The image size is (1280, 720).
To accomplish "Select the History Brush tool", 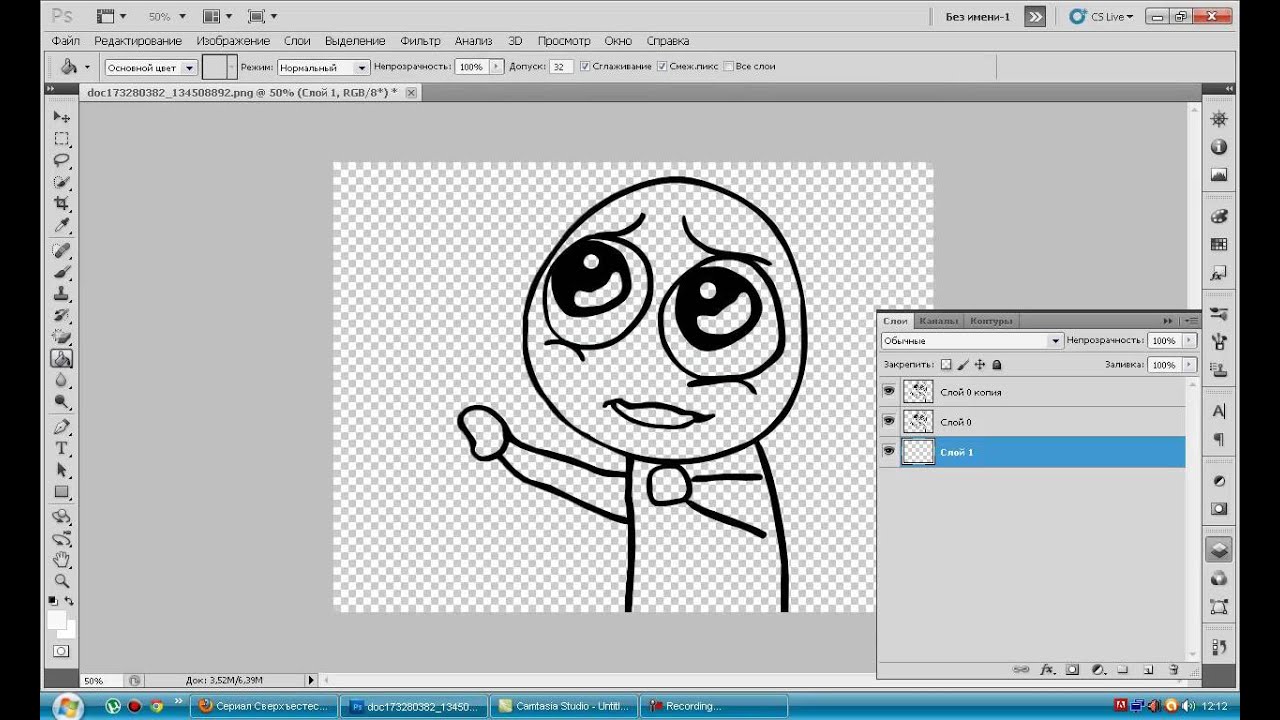I will coord(62,315).
